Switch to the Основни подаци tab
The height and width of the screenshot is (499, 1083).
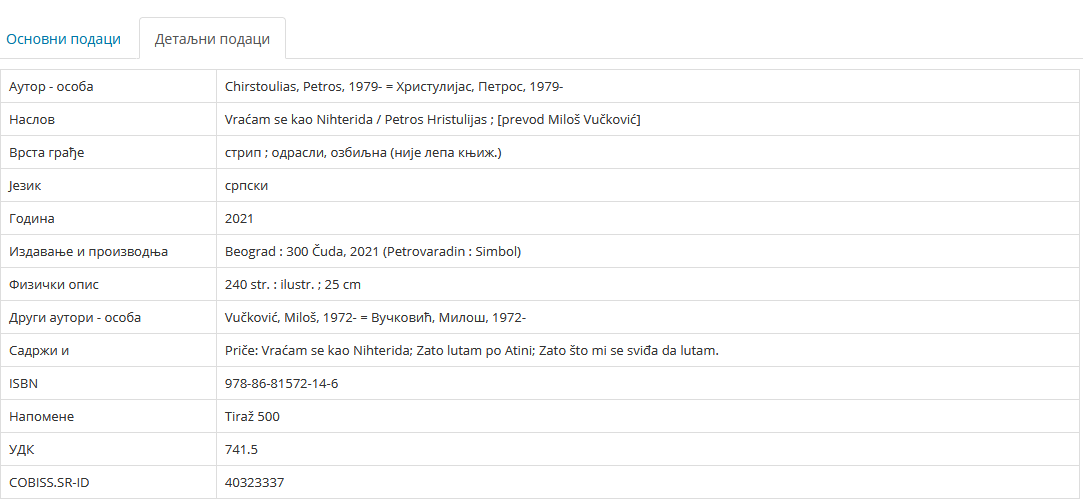tap(64, 39)
